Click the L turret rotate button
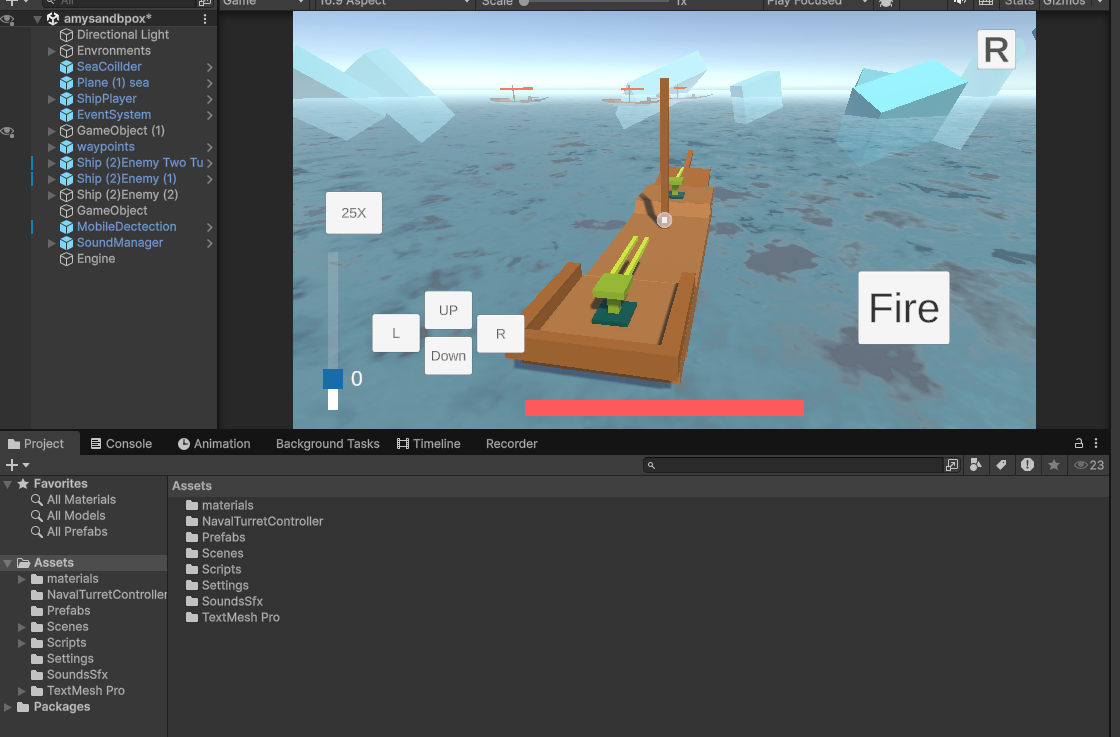 pyautogui.click(x=396, y=333)
